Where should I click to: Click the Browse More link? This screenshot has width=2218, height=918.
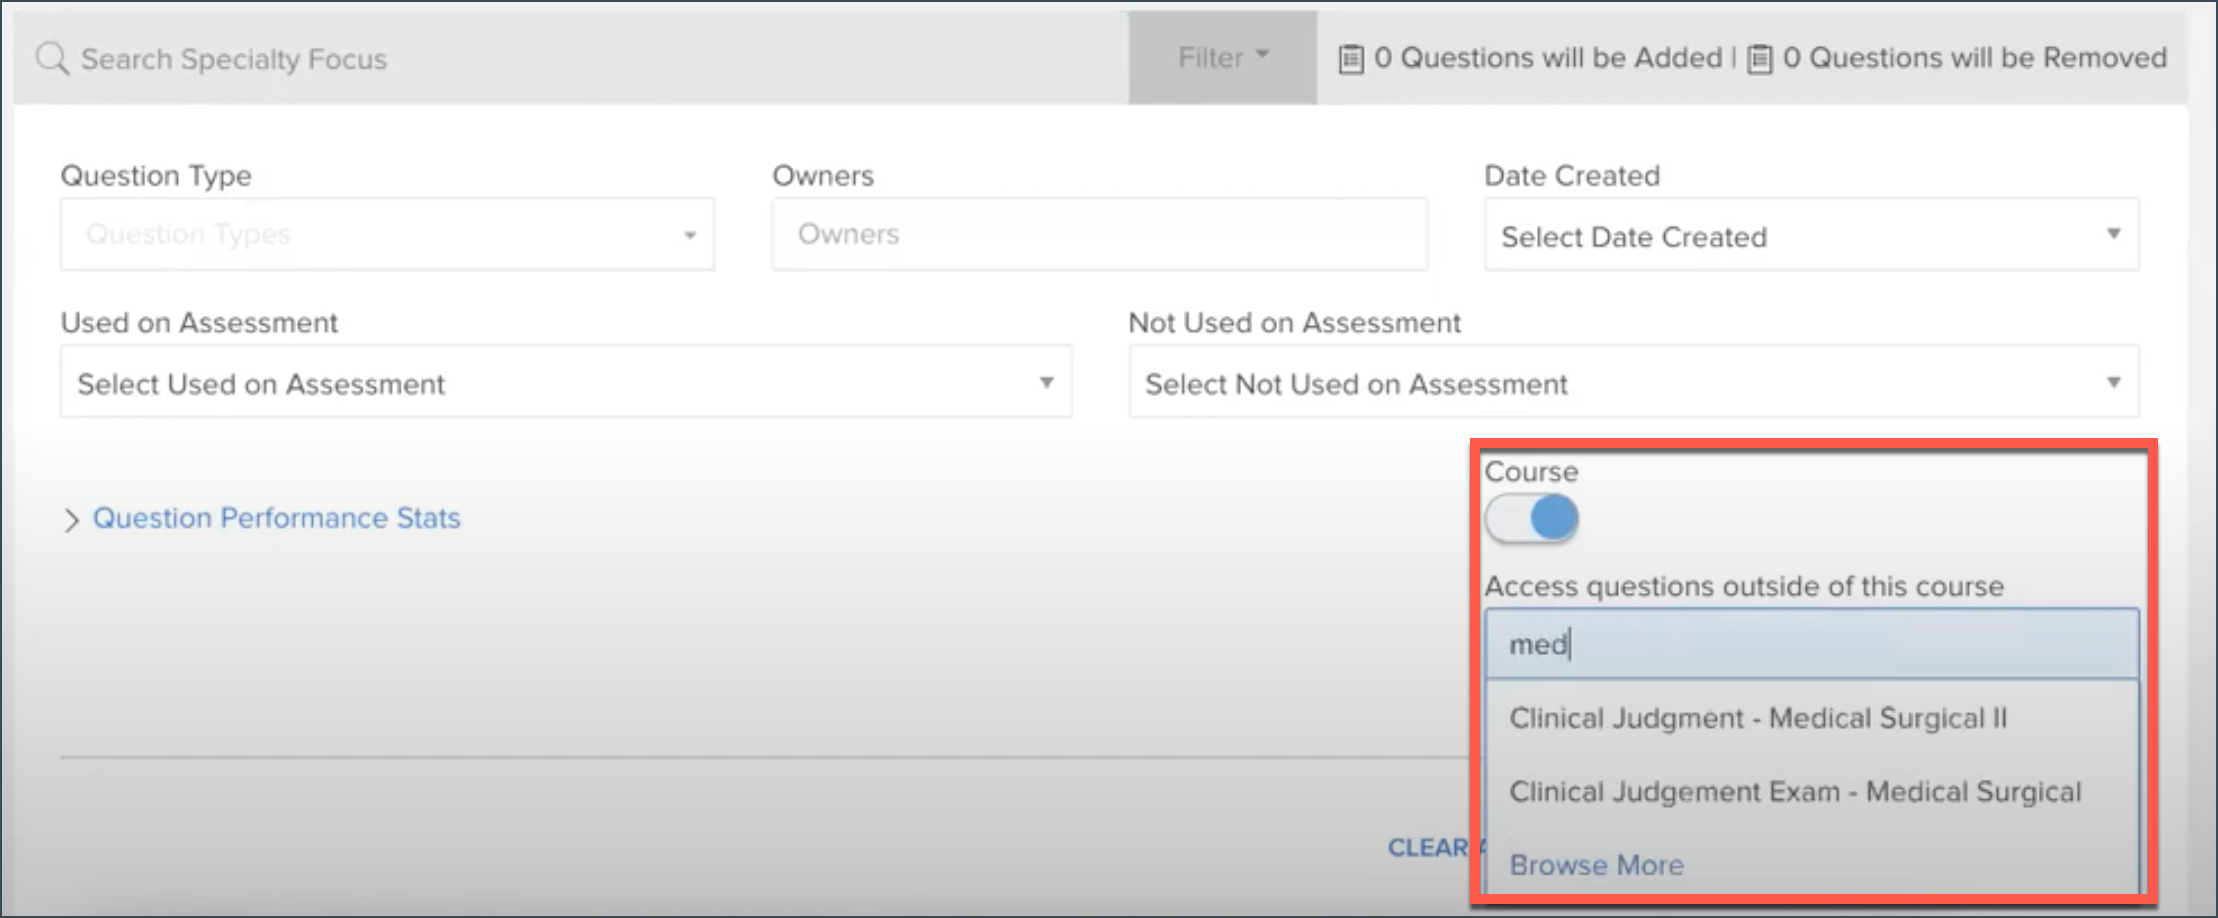[1595, 864]
